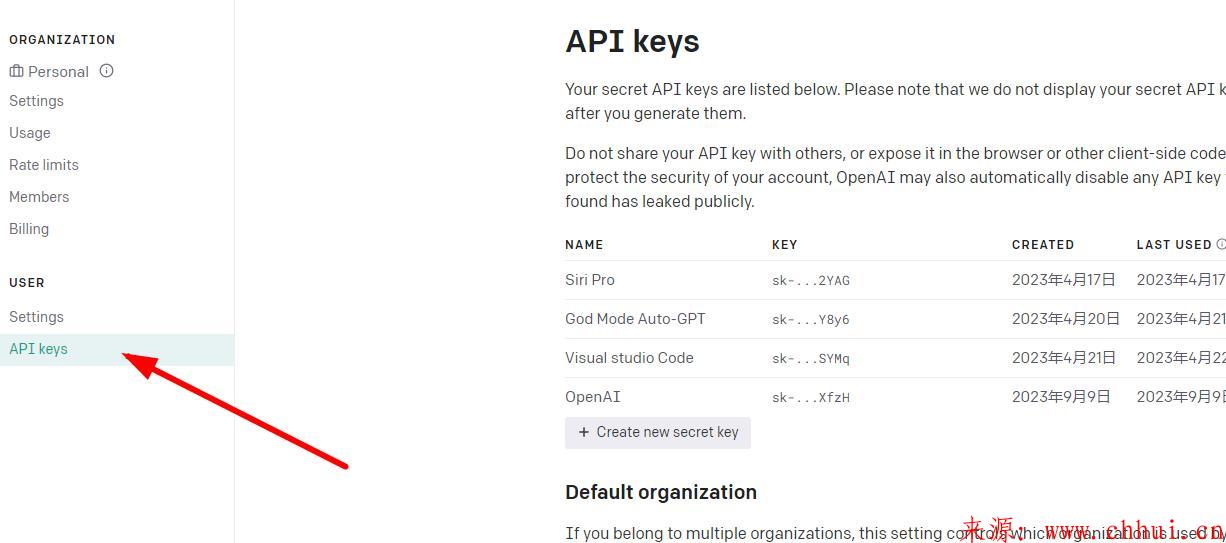Select the God Mode Auto-GPT key name
The height and width of the screenshot is (543, 1226).
click(x=635, y=319)
